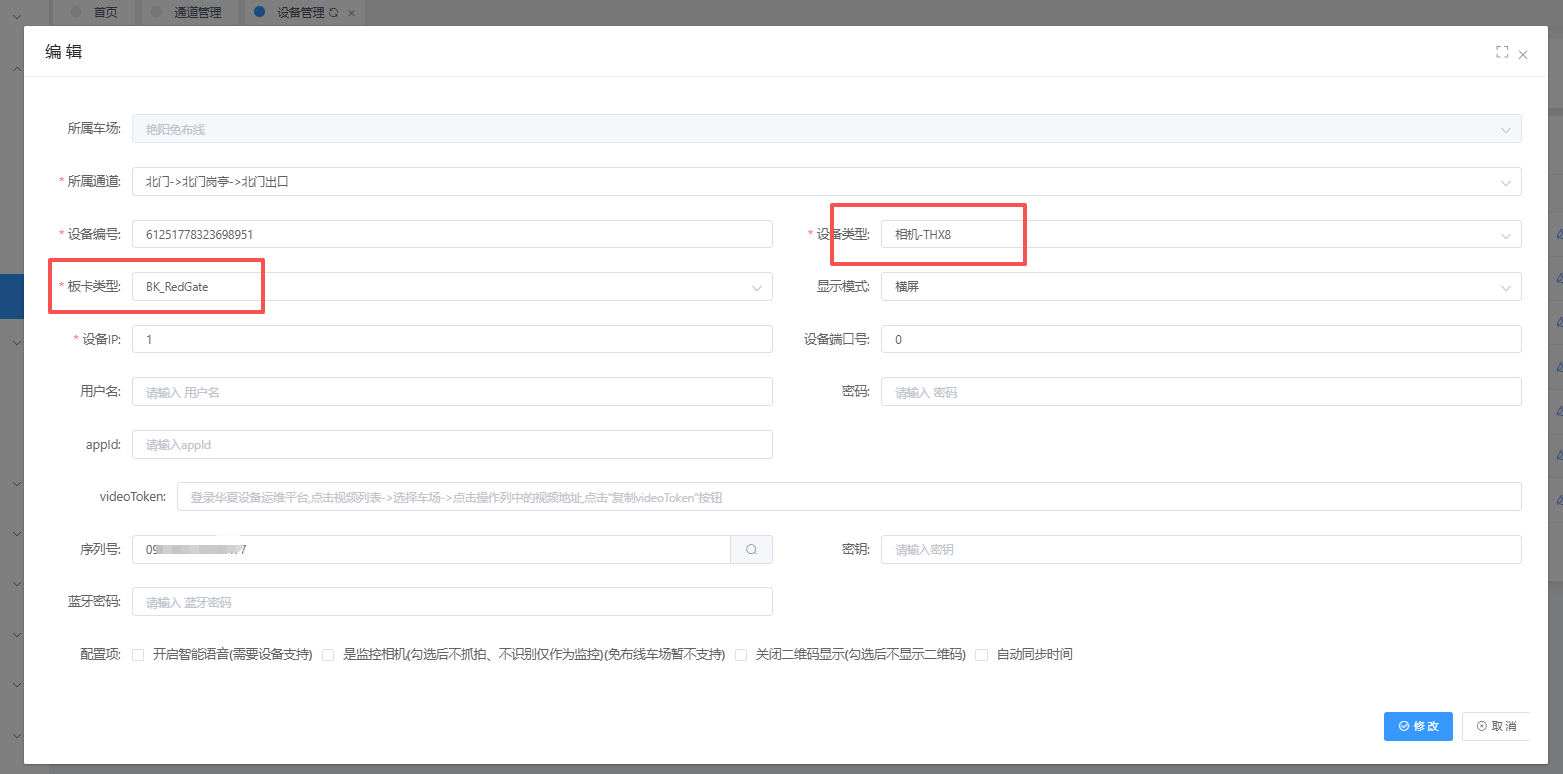1563x774 pixels.
Task: Click the videoToken input field
Action: (x=849, y=497)
